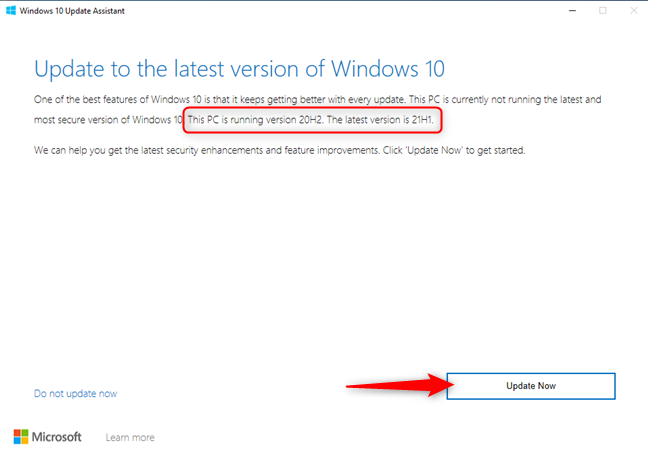Choose the Do not update now link
Viewport: 648px width, 453px height.
[75, 393]
